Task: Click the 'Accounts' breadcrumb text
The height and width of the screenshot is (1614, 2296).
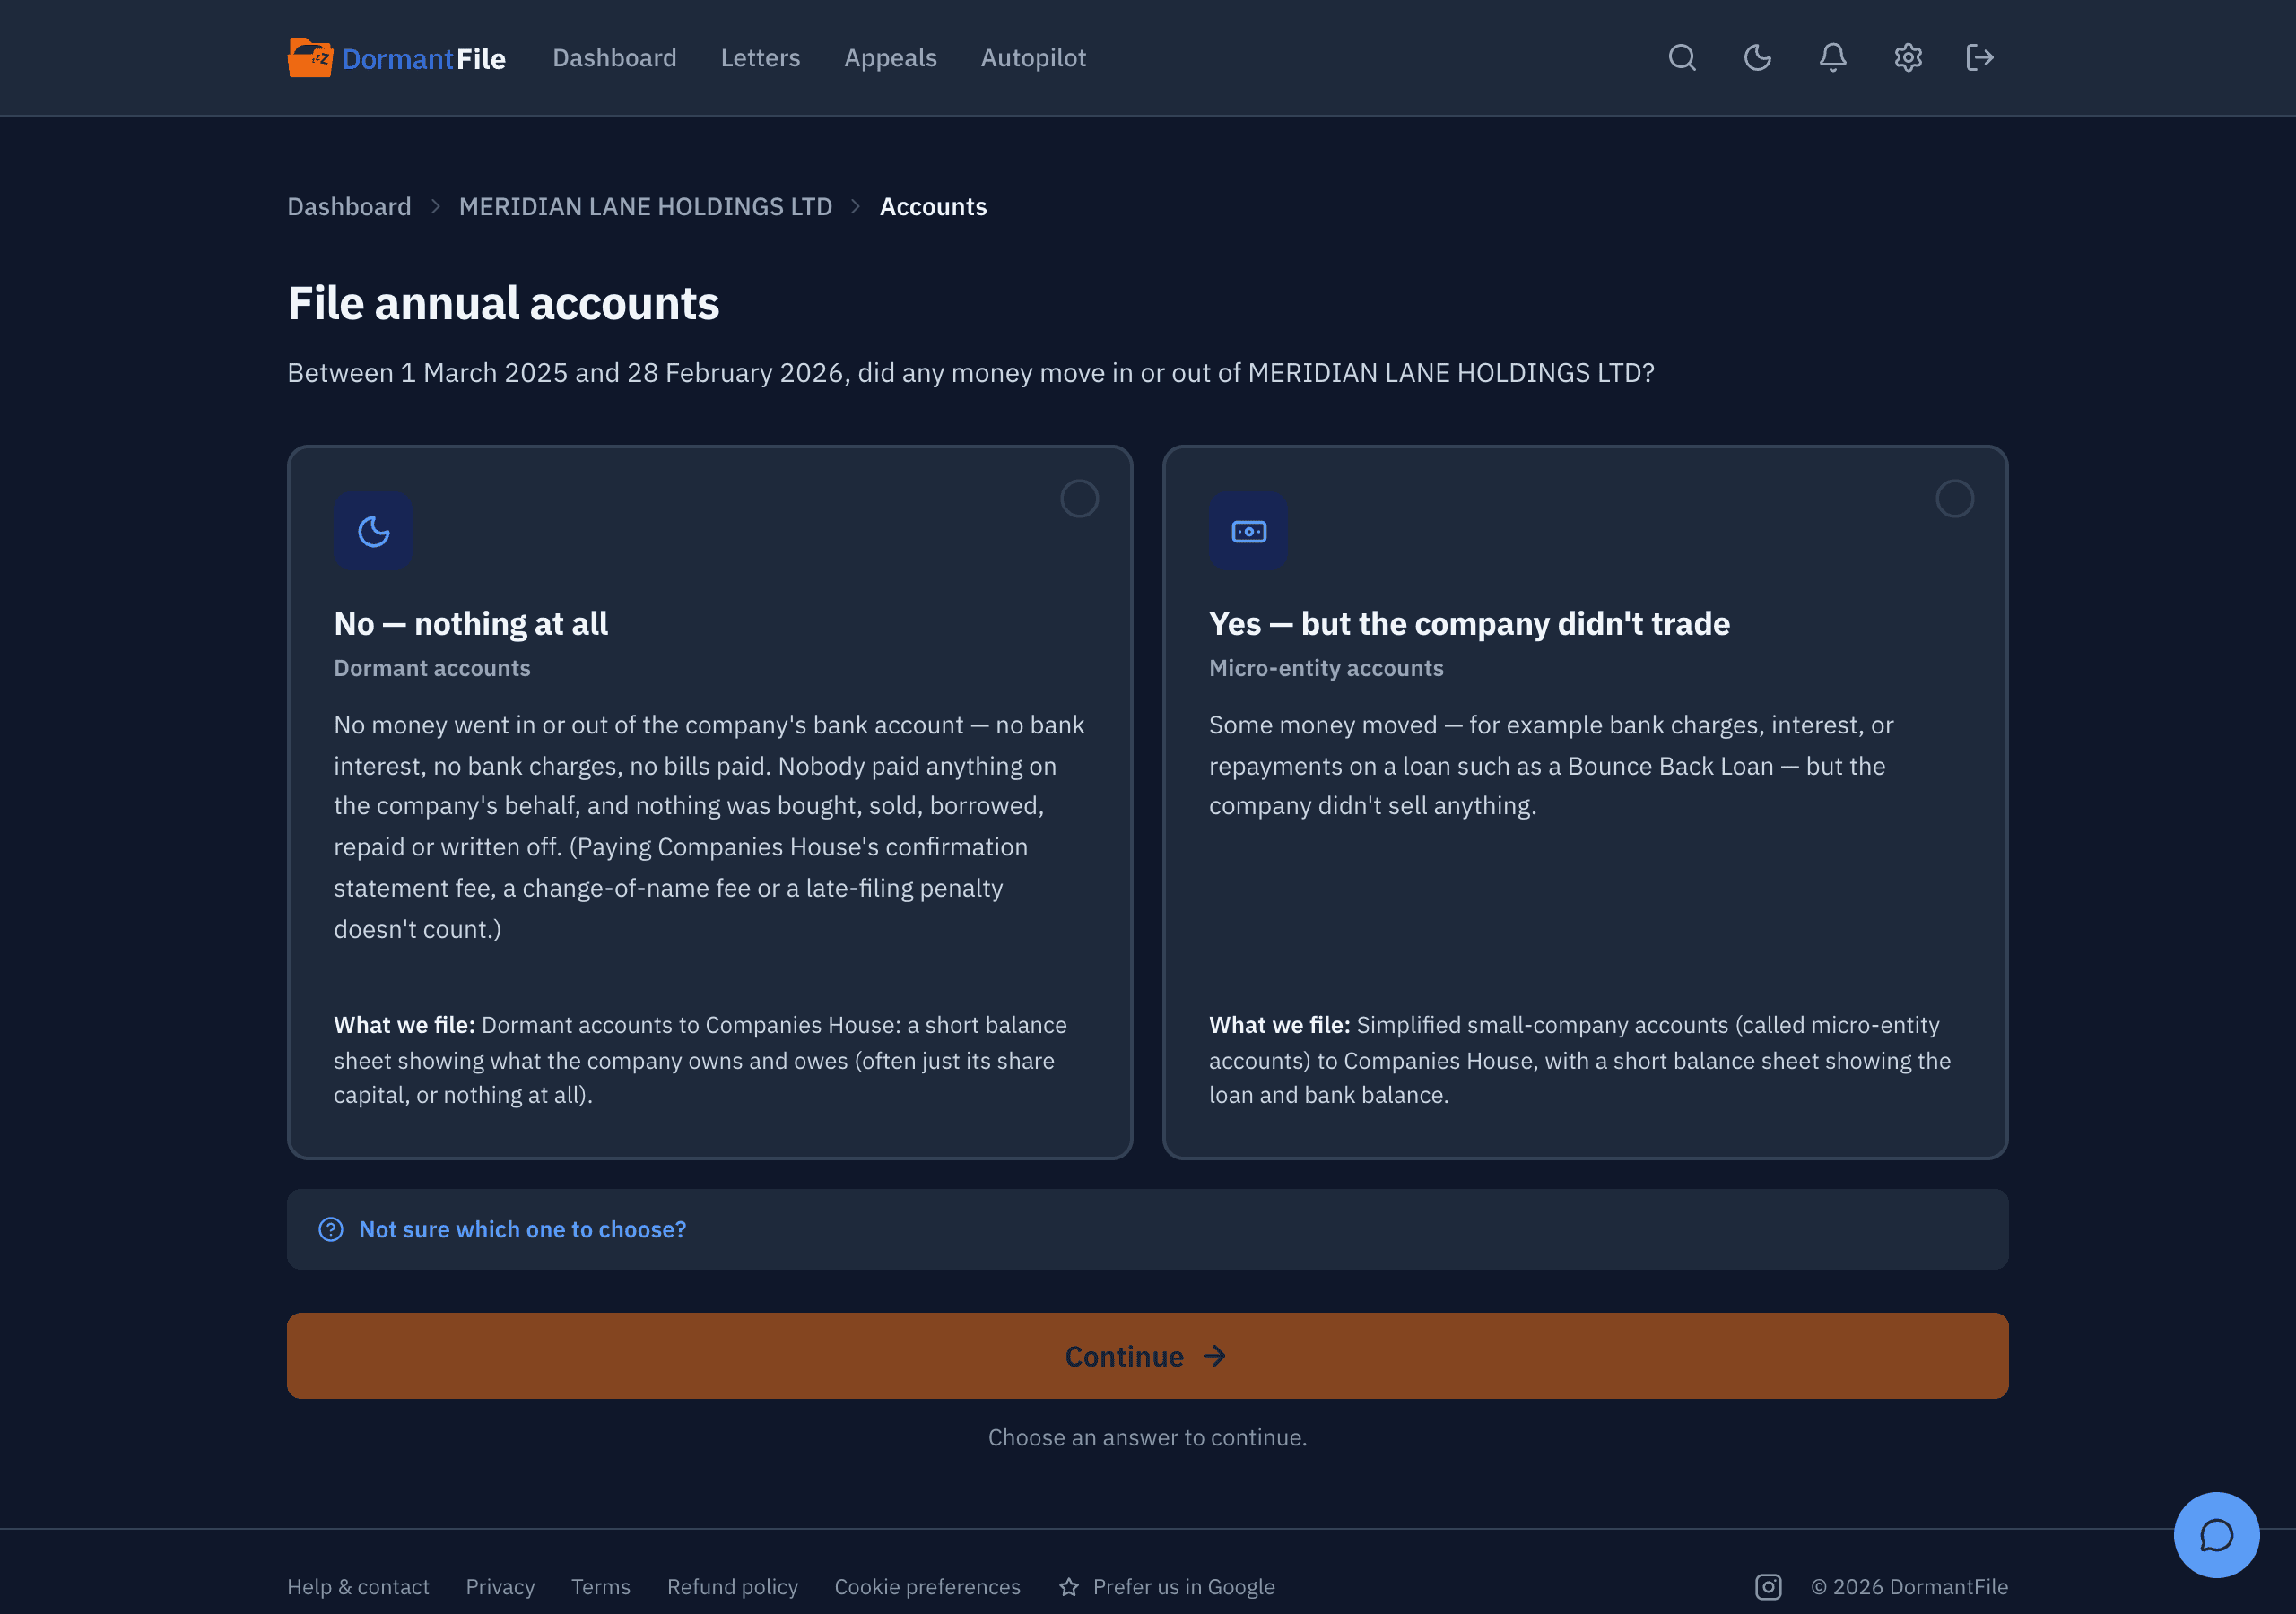Action: 933,207
